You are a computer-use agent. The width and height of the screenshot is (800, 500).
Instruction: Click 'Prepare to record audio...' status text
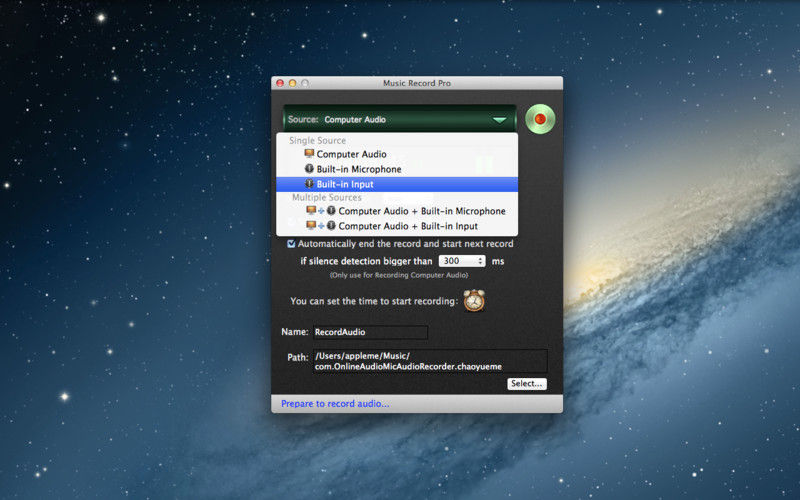point(335,404)
